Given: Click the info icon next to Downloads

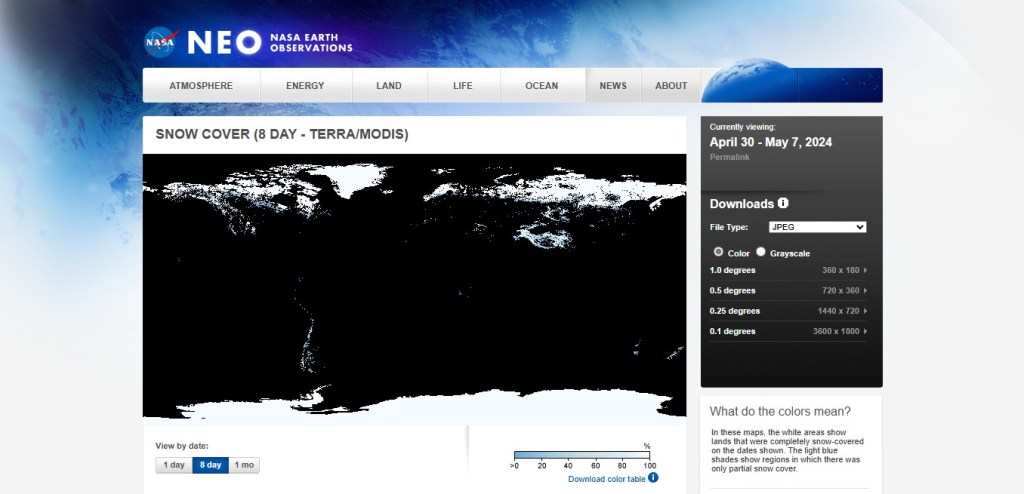Looking at the screenshot, I should (x=783, y=204).
